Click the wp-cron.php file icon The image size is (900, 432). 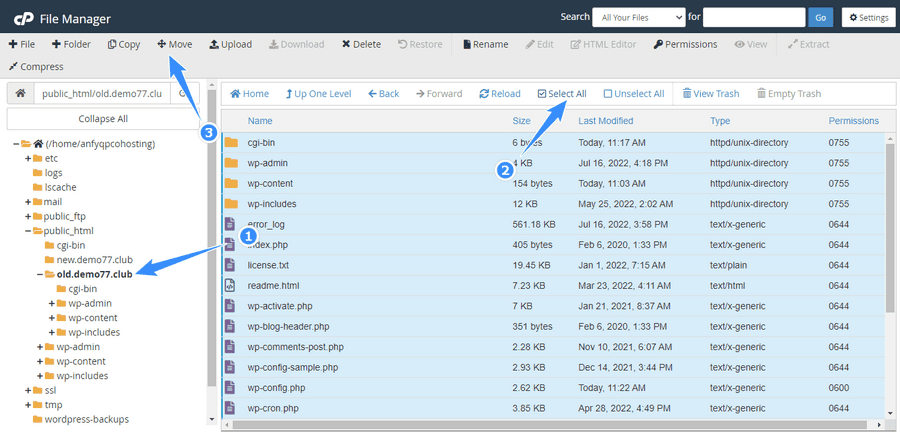coord(230,408)
